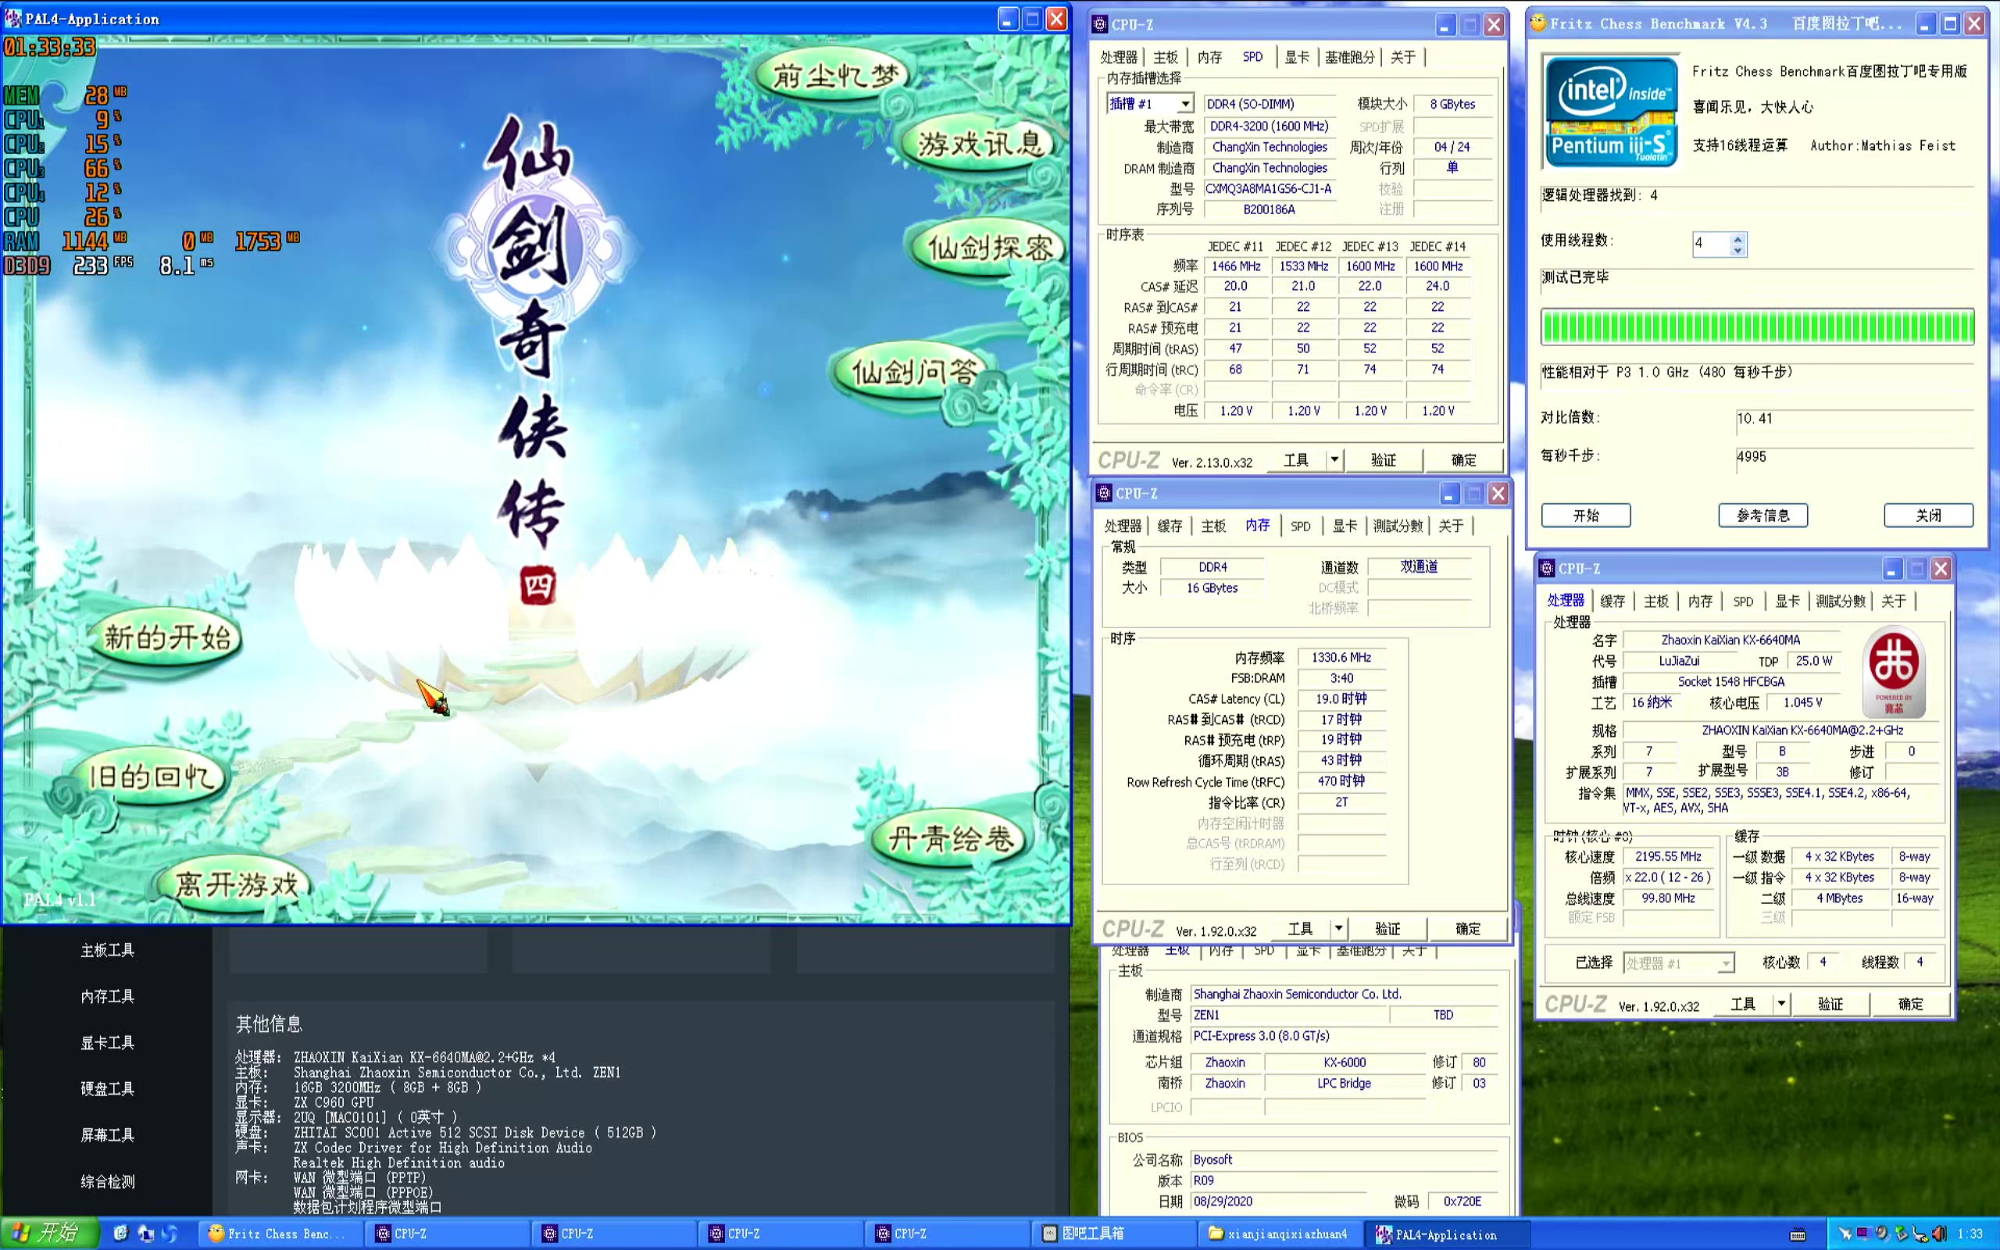
Task: Click the green benchmark progress bar
Action: tap(1757, 327)
